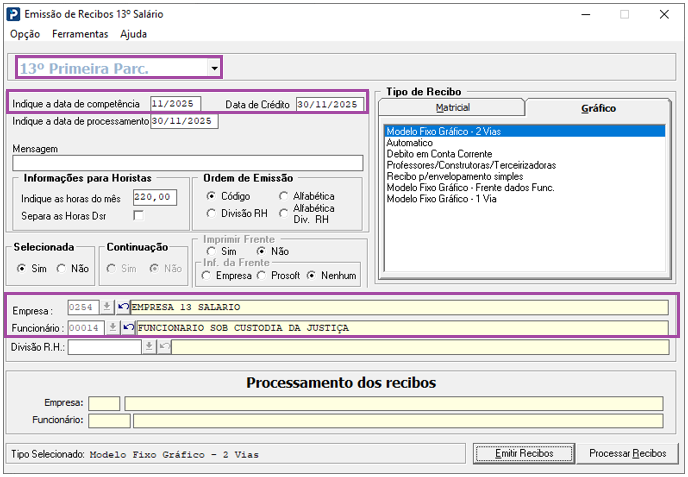Click the Prosoft P application icon in title bar

pyautogui.click(x=13, y=14)
